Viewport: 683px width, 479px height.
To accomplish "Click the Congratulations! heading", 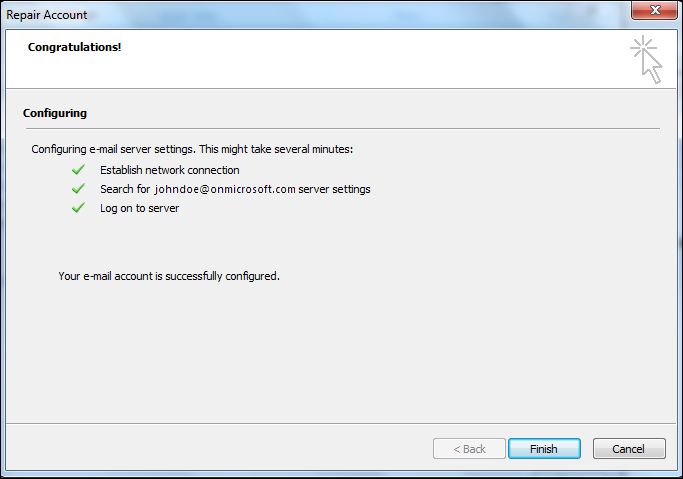I will [75, 47].
